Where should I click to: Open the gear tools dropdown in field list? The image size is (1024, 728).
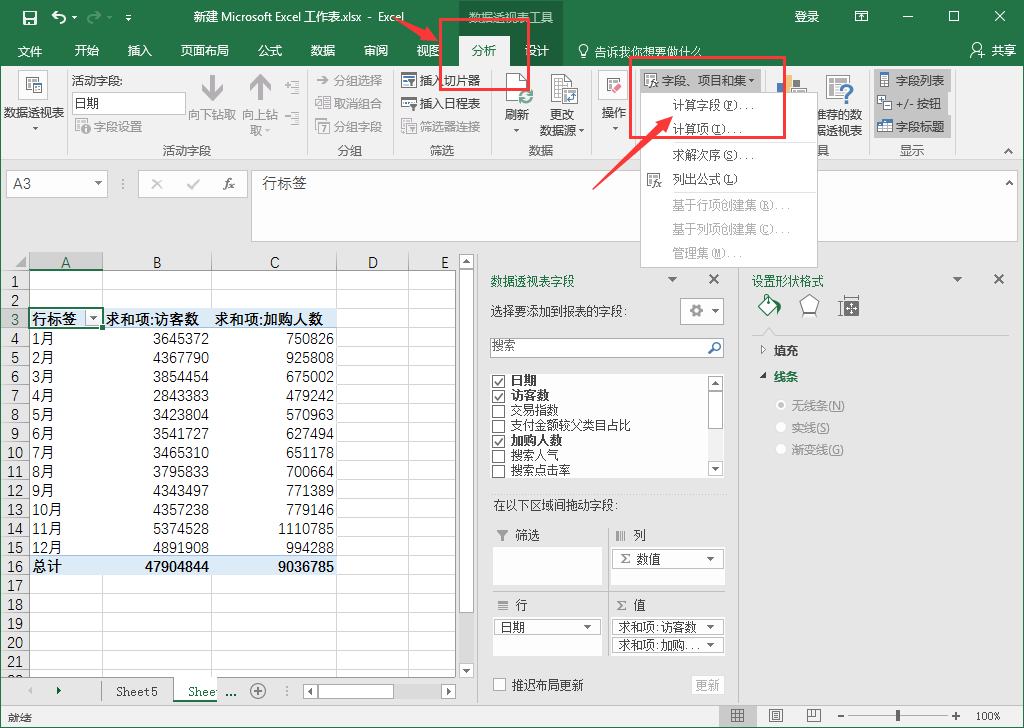(x=701, y=311)
